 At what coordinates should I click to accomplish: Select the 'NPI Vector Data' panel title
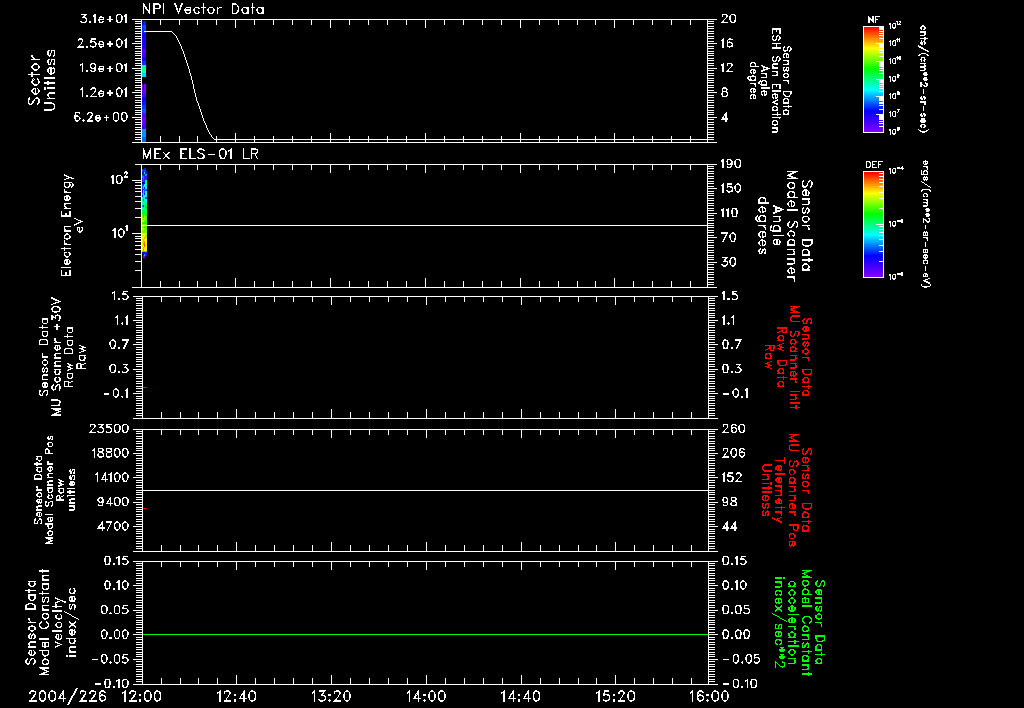[203, 9]
